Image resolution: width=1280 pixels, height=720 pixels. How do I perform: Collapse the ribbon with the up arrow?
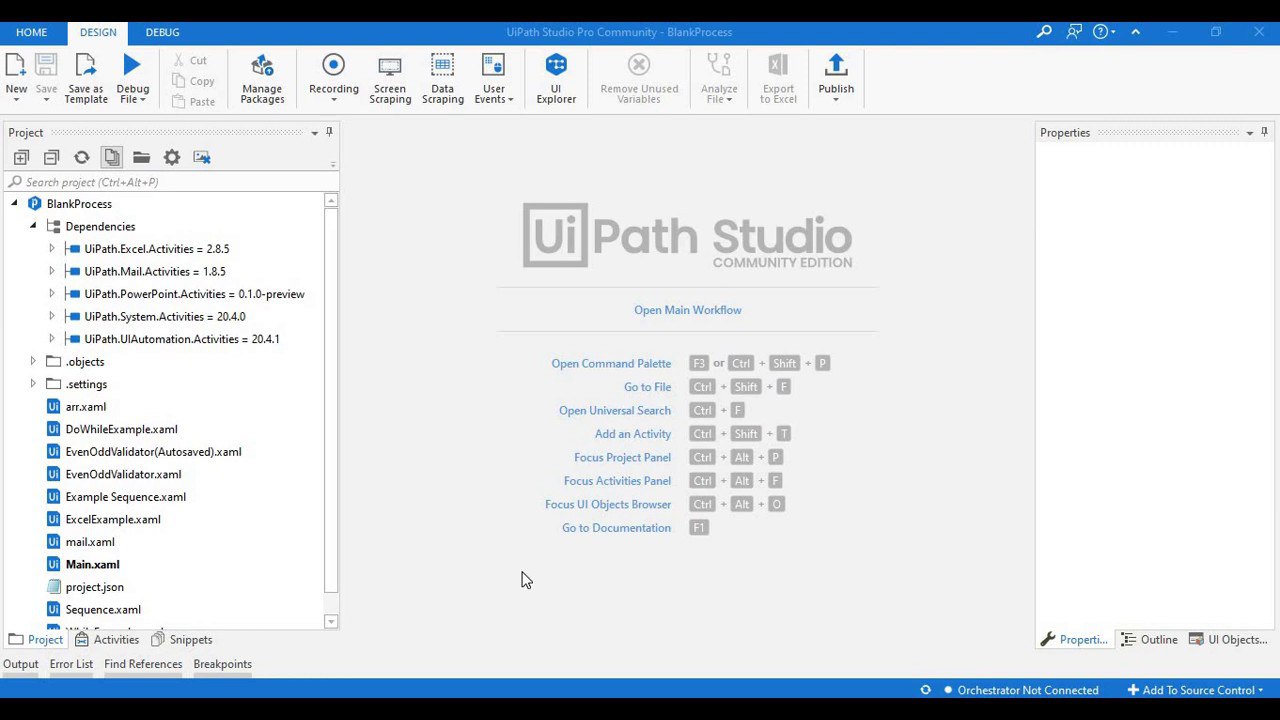pyautogui.click(x=1135, y=32)
